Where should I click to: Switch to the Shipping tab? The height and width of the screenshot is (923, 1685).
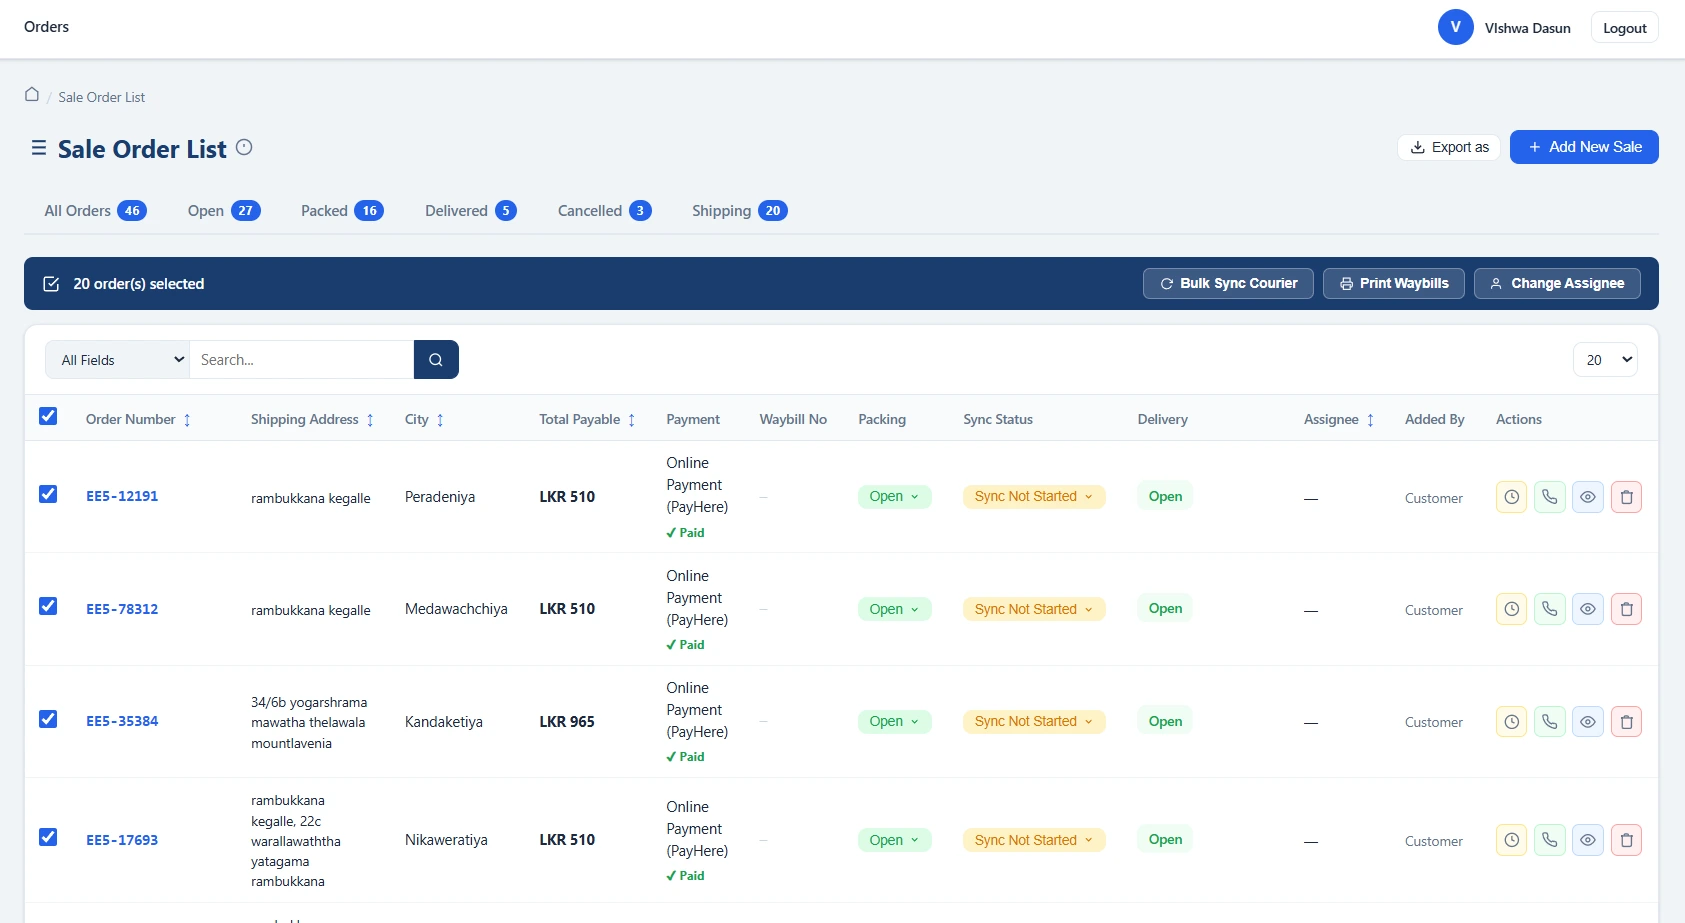click(x=739, y=211)
